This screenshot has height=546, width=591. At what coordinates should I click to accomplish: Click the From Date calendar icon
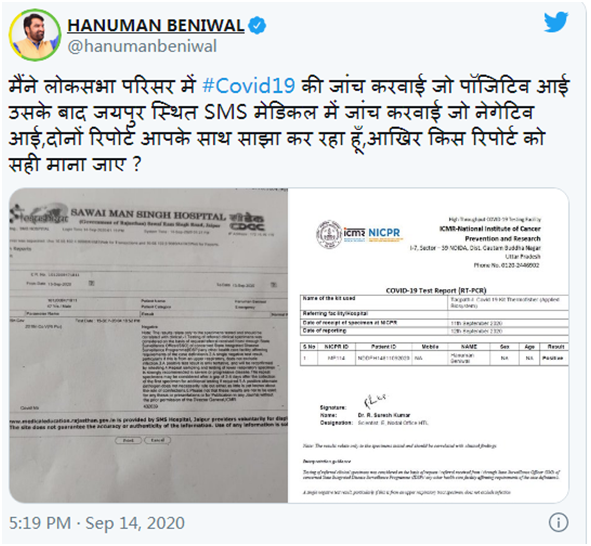pyautogui.click(x=92, y=283)
